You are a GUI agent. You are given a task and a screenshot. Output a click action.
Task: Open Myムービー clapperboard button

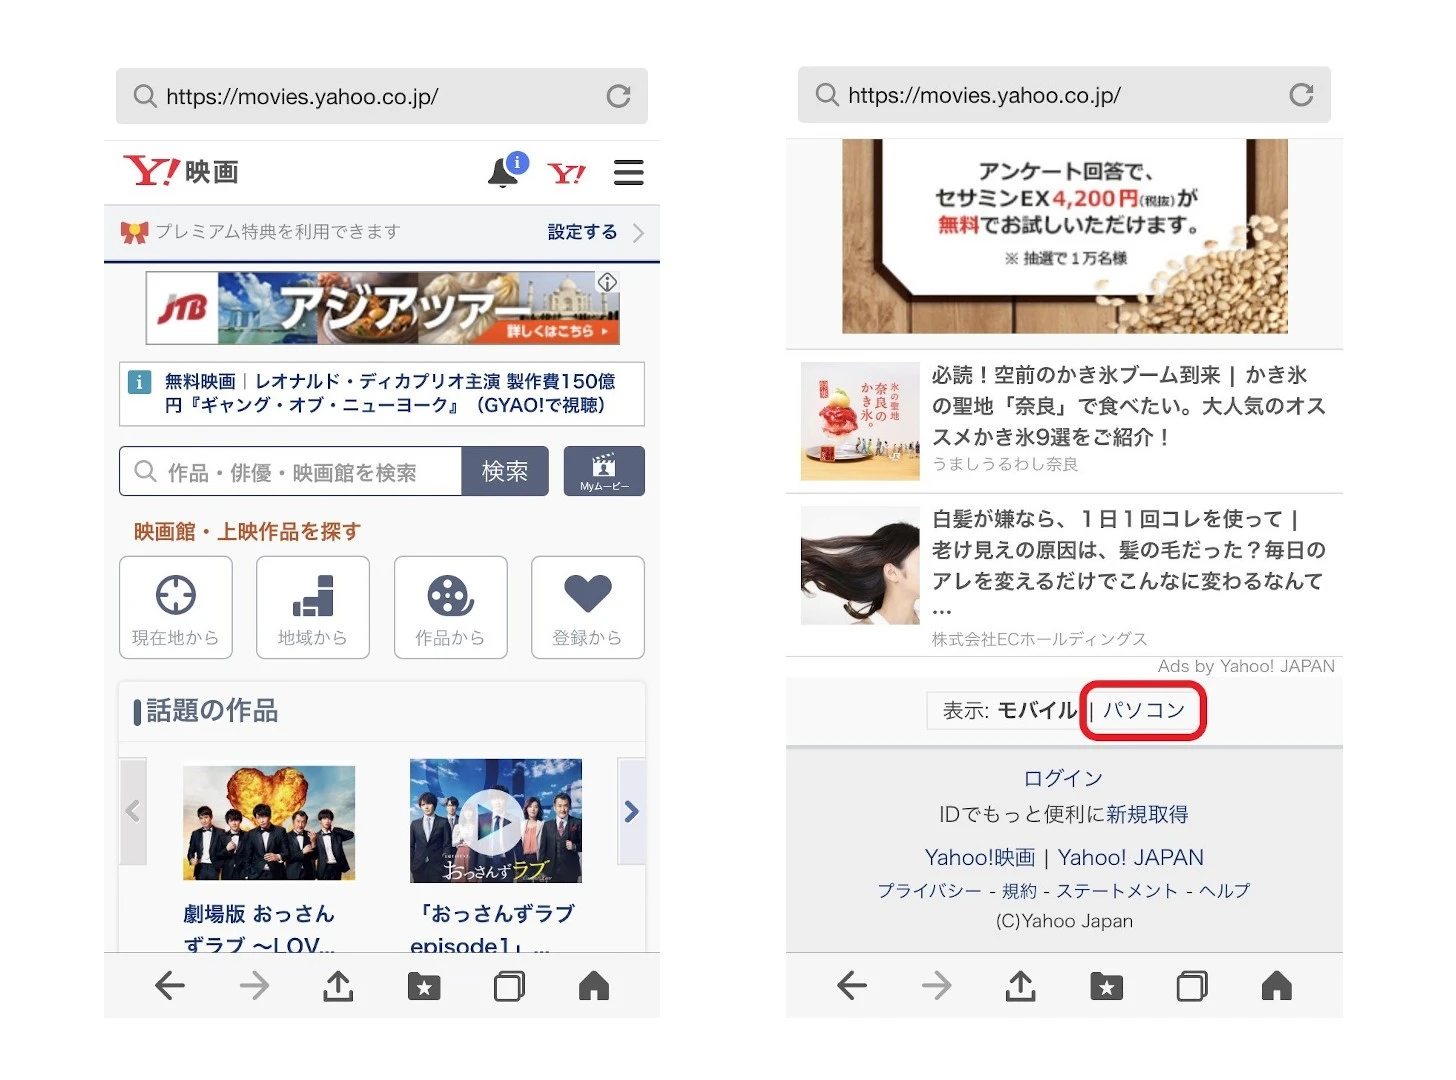604,471
